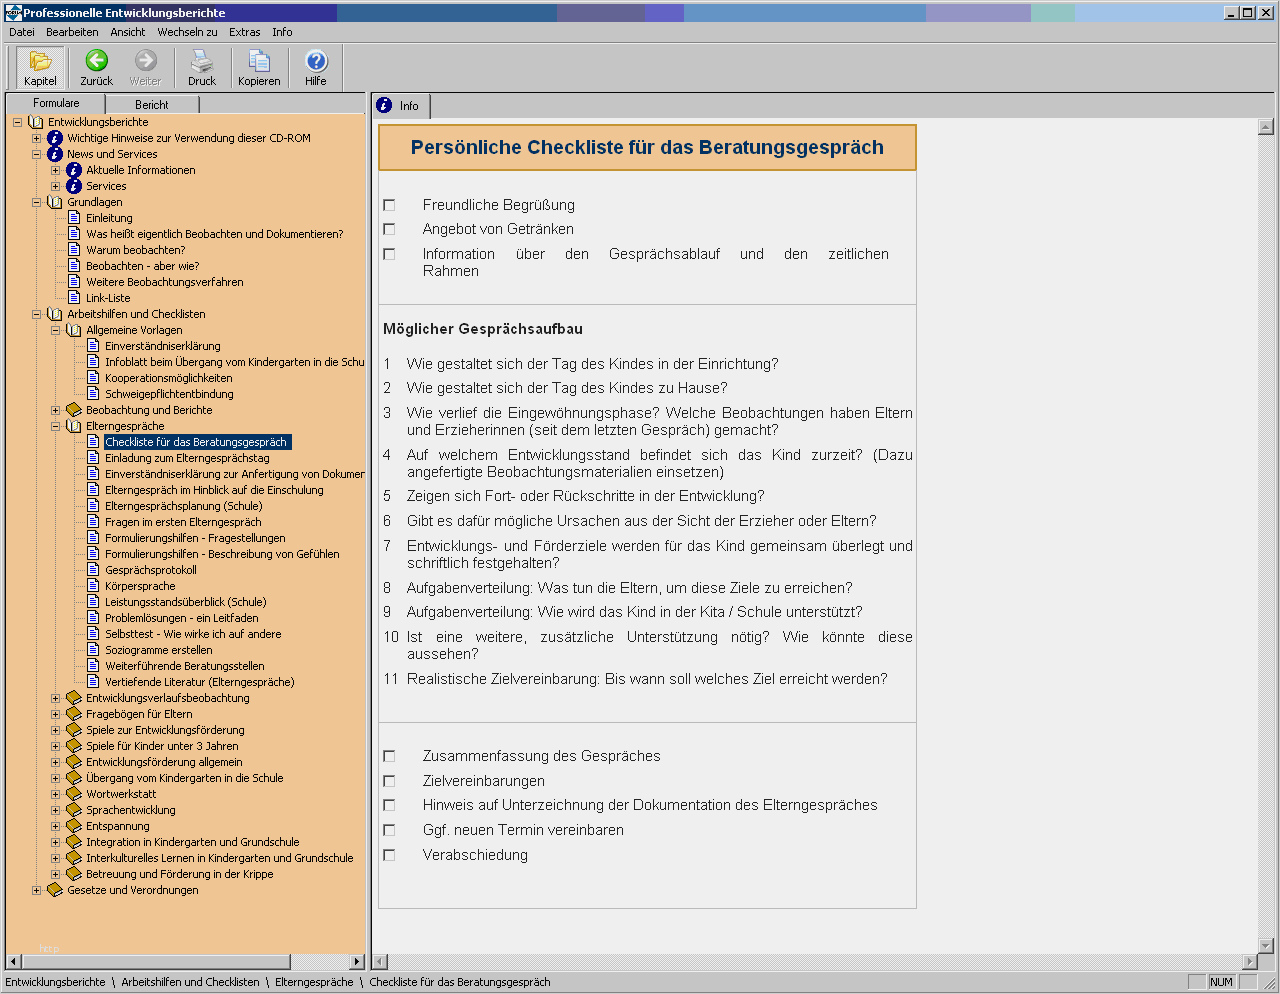Image resolution: width=1280 pixels, height=994 pixels.
Task: Click the Kopieren copy icon
Action: [259, 62]
